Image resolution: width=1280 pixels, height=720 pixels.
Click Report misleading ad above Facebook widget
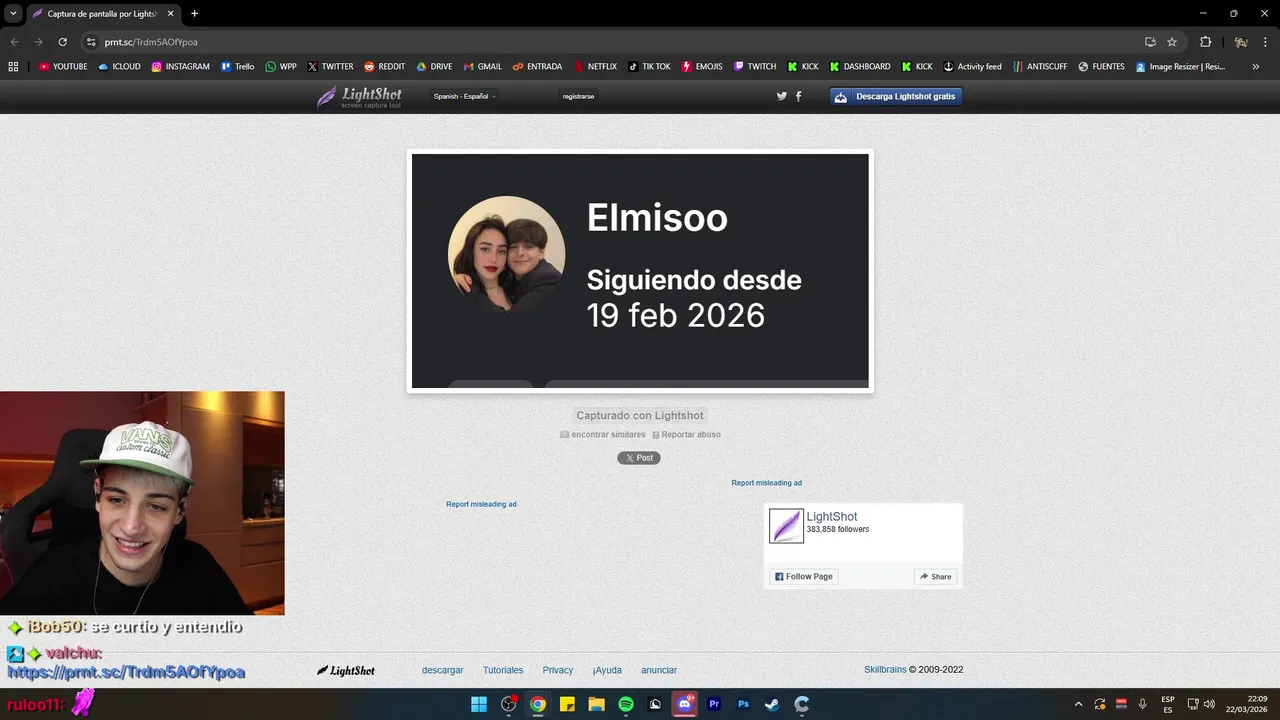pyautogui.click(x=766, y=483)
